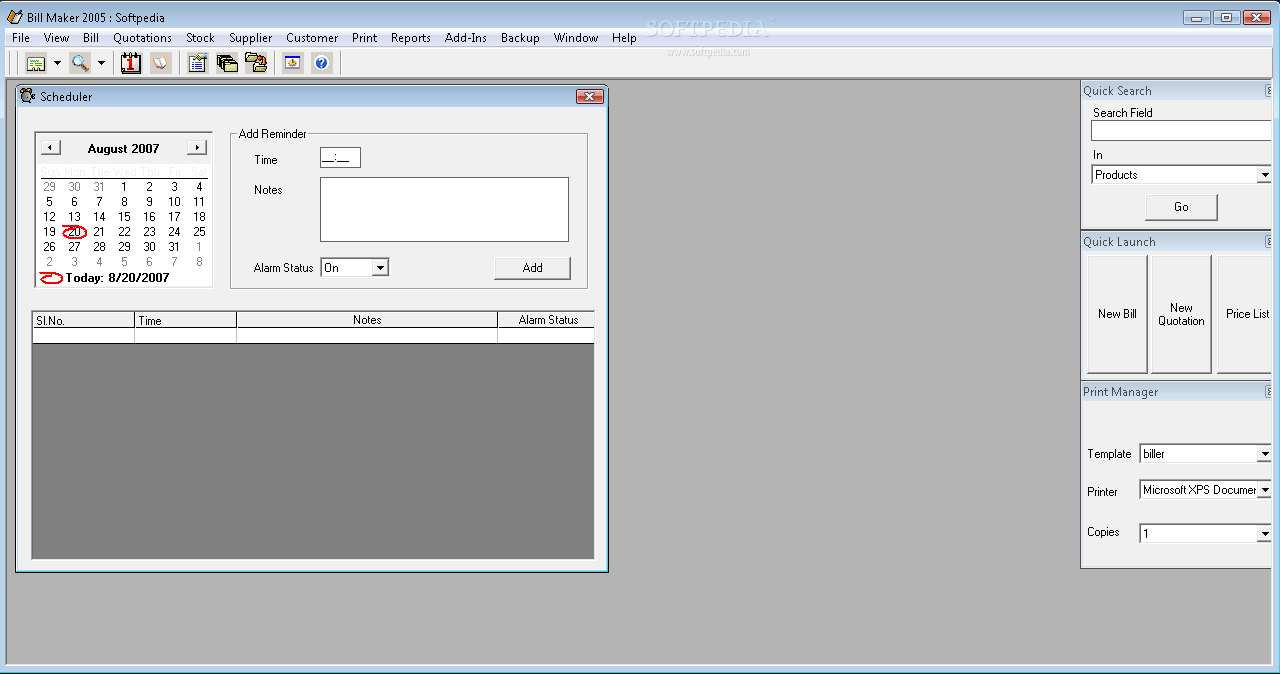Go to previous month in calendar
The image size is (1280, 674).
(x=50, y=148)
